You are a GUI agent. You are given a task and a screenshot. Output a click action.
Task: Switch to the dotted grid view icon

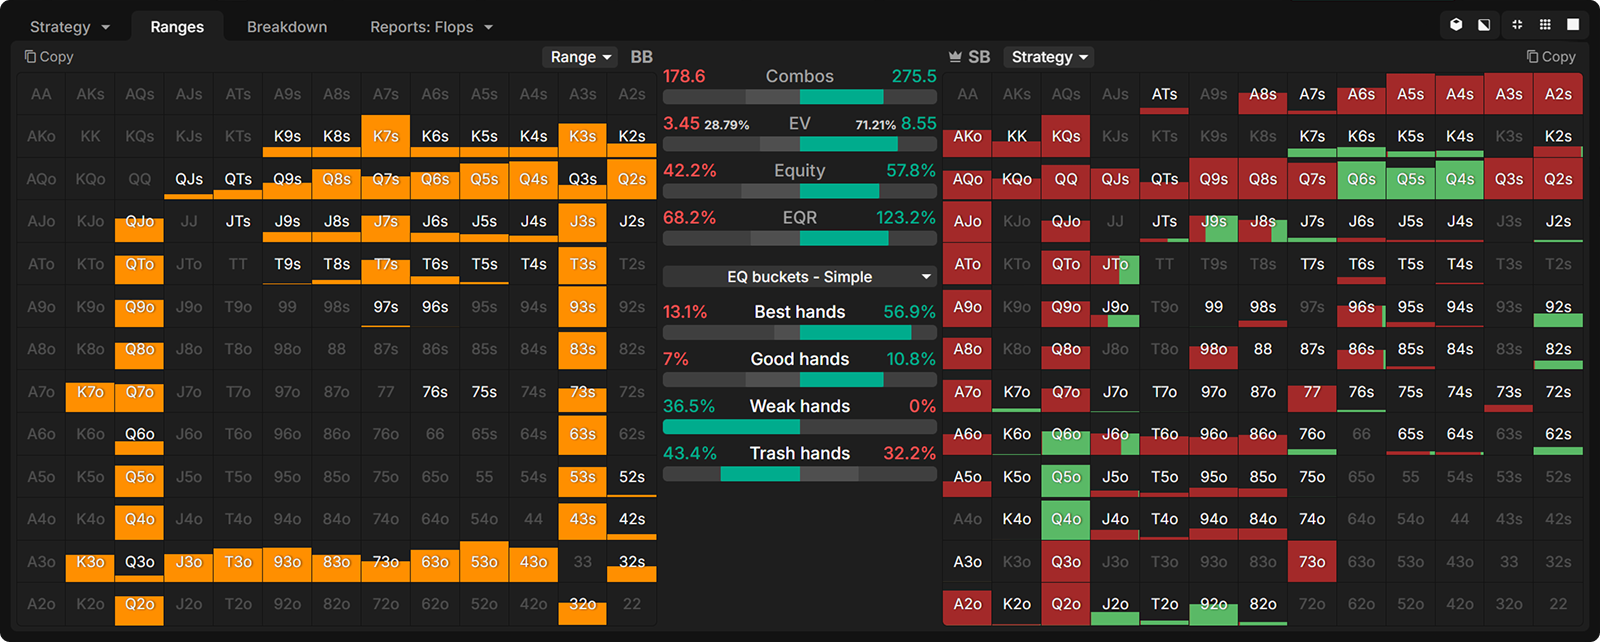(x=1545, y=25)
